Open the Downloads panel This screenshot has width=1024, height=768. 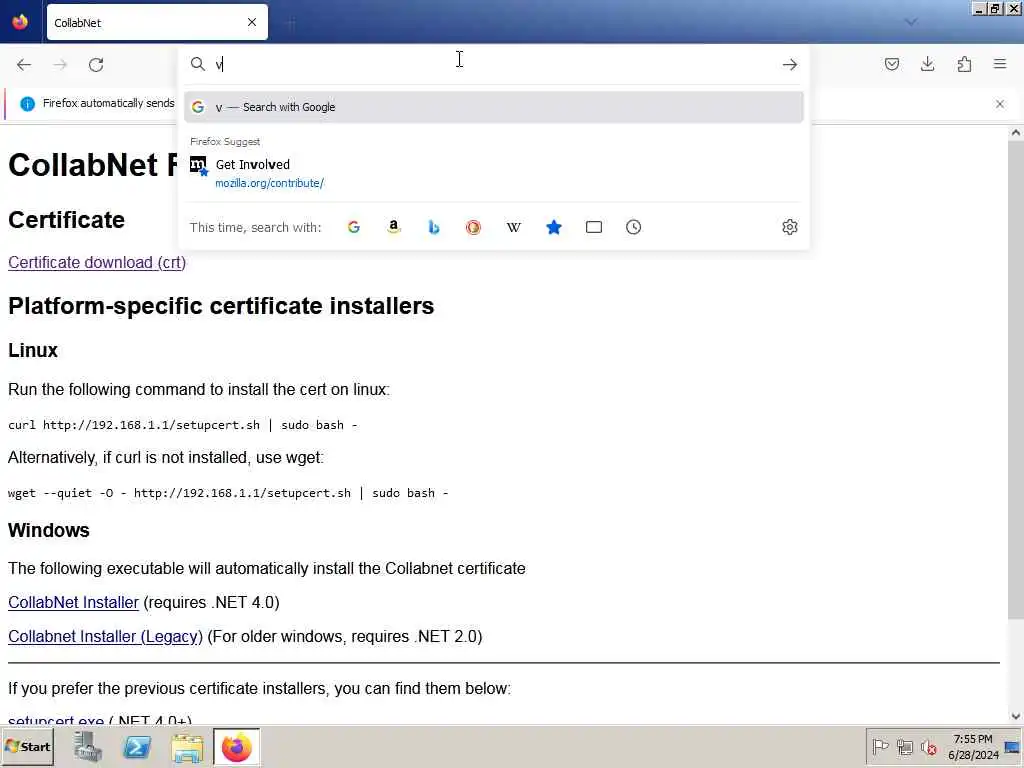click(927, 64)
